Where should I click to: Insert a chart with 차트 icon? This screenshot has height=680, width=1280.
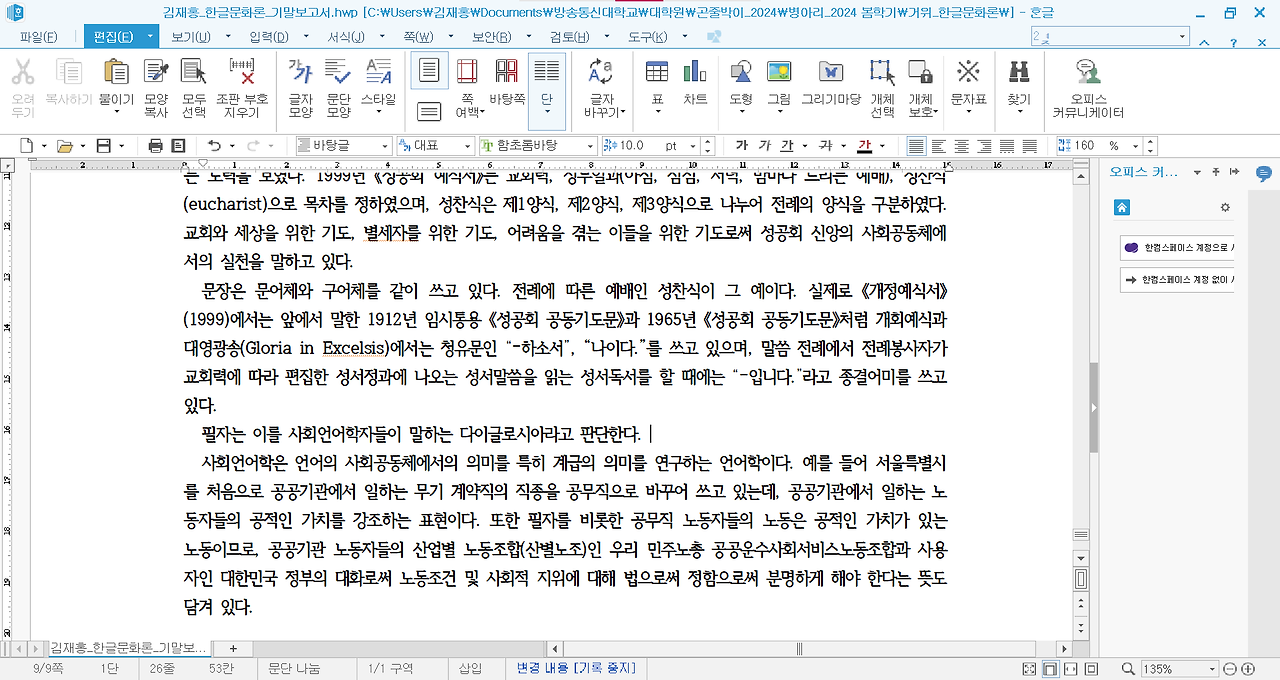pyautogui.click(x=695, y=72)
